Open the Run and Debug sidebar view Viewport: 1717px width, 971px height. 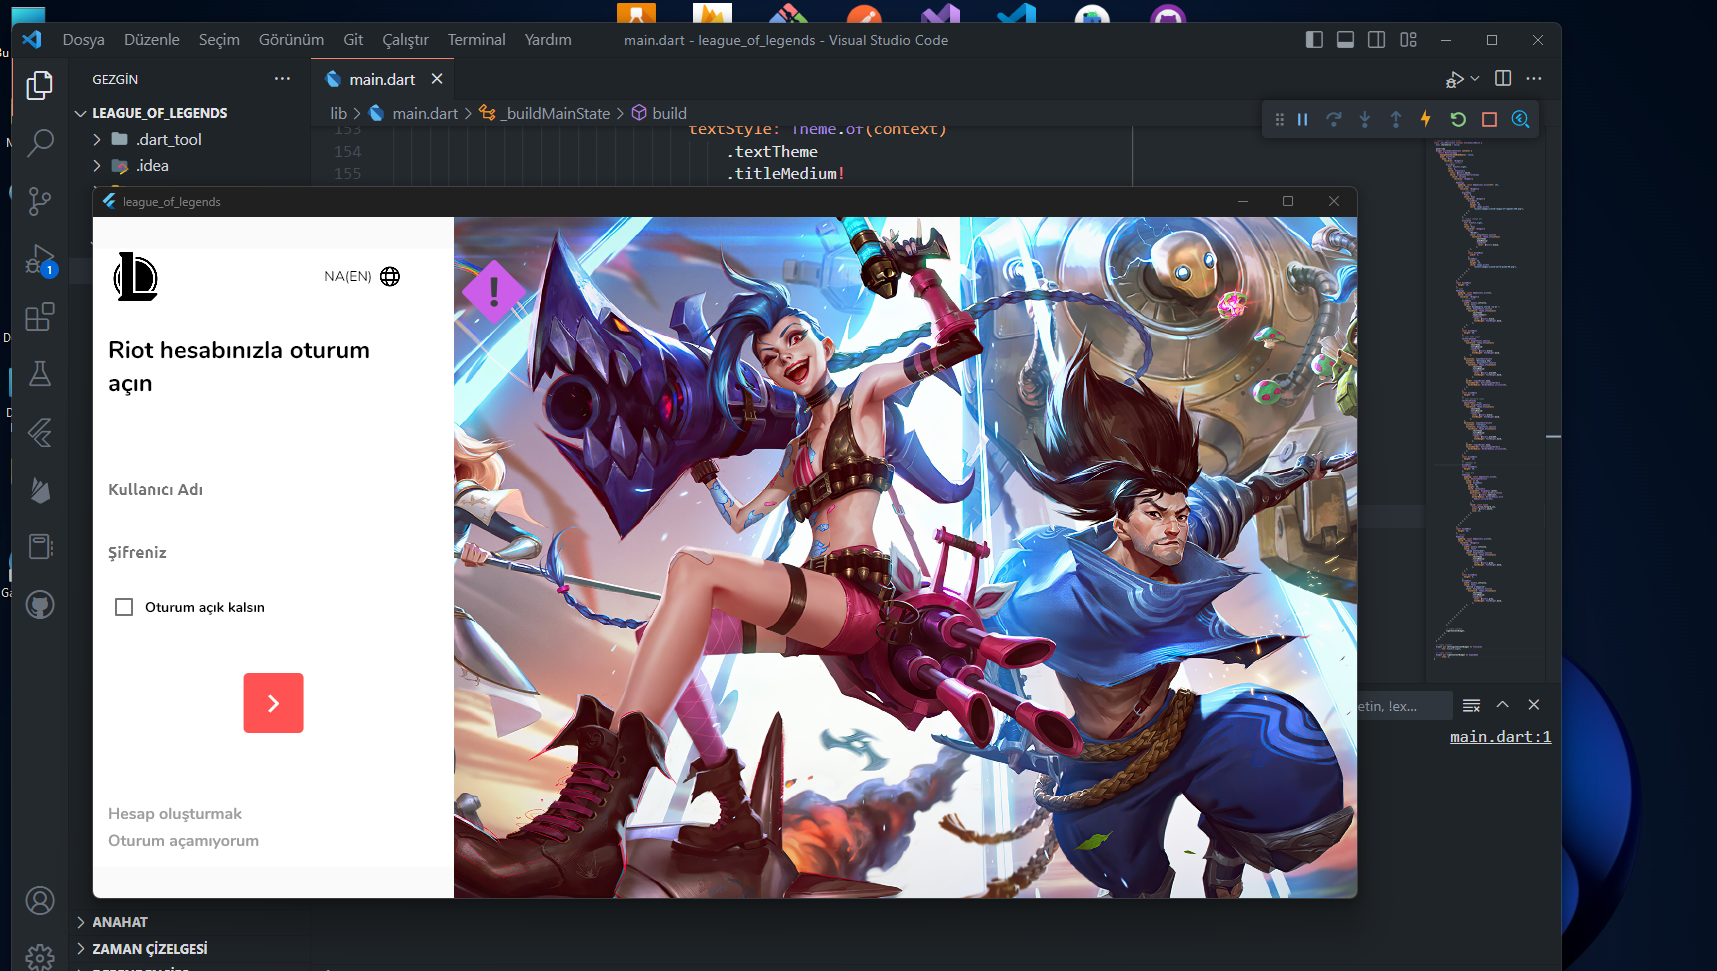tap(40, 259)
